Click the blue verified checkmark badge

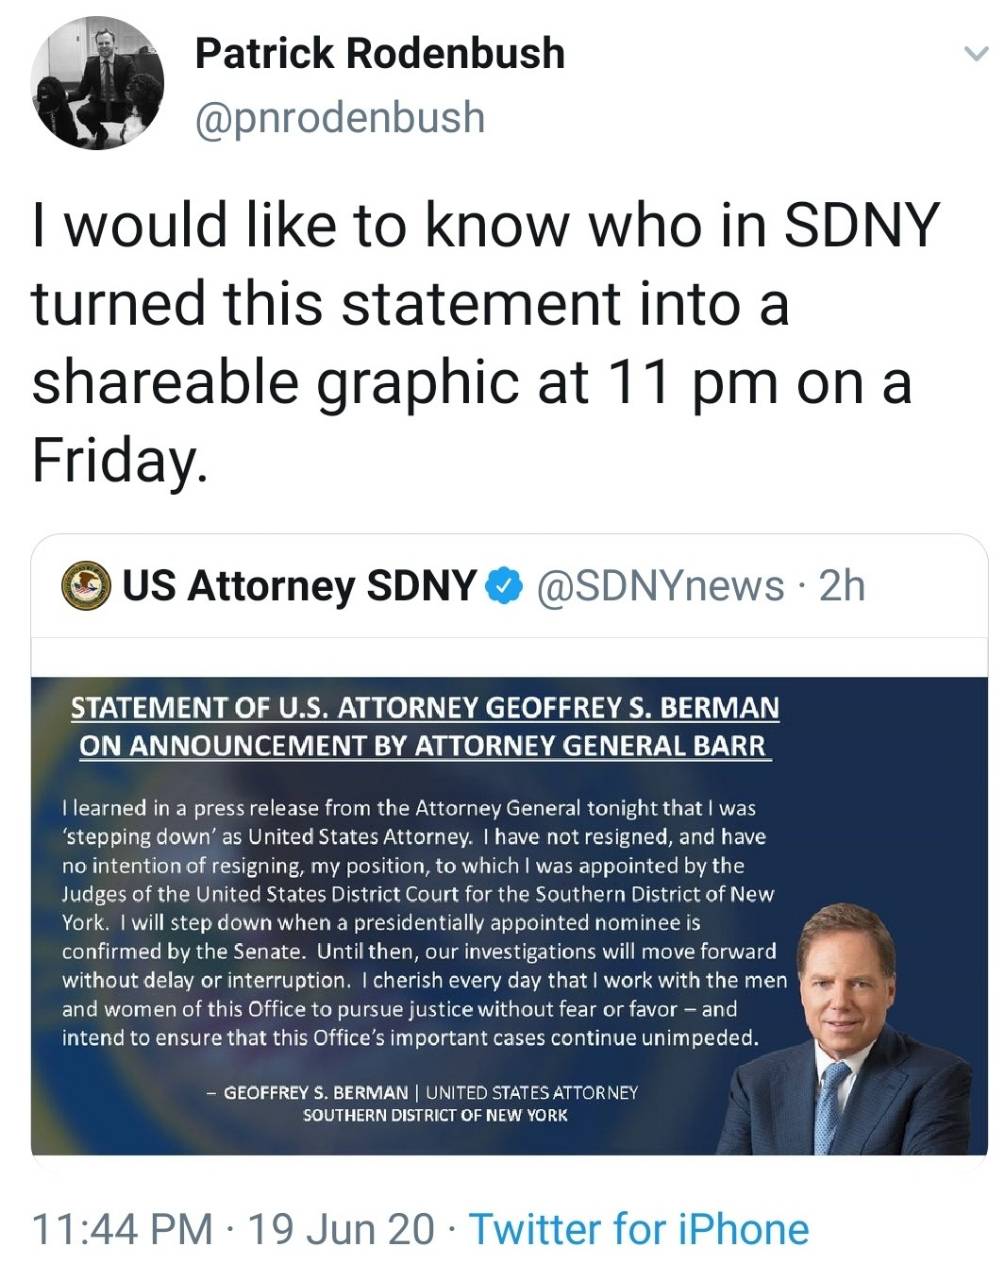pyautogui.click(x=504, y=586)
